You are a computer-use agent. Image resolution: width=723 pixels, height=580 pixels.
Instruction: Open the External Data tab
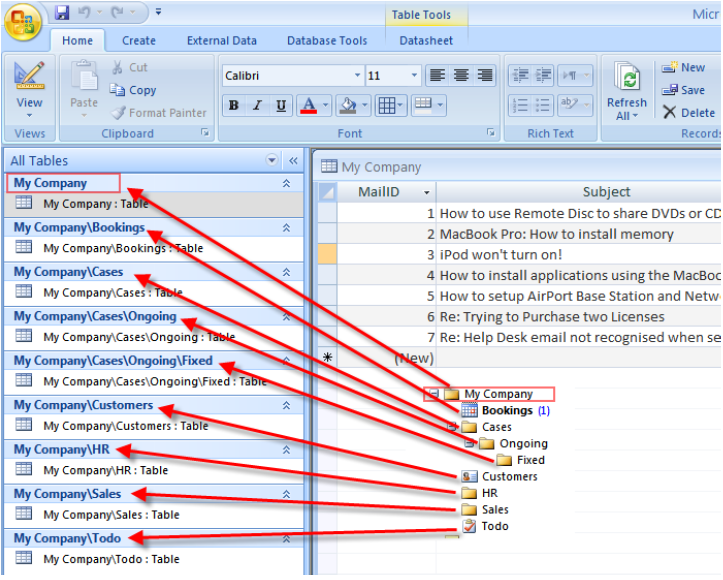[221, 41]
